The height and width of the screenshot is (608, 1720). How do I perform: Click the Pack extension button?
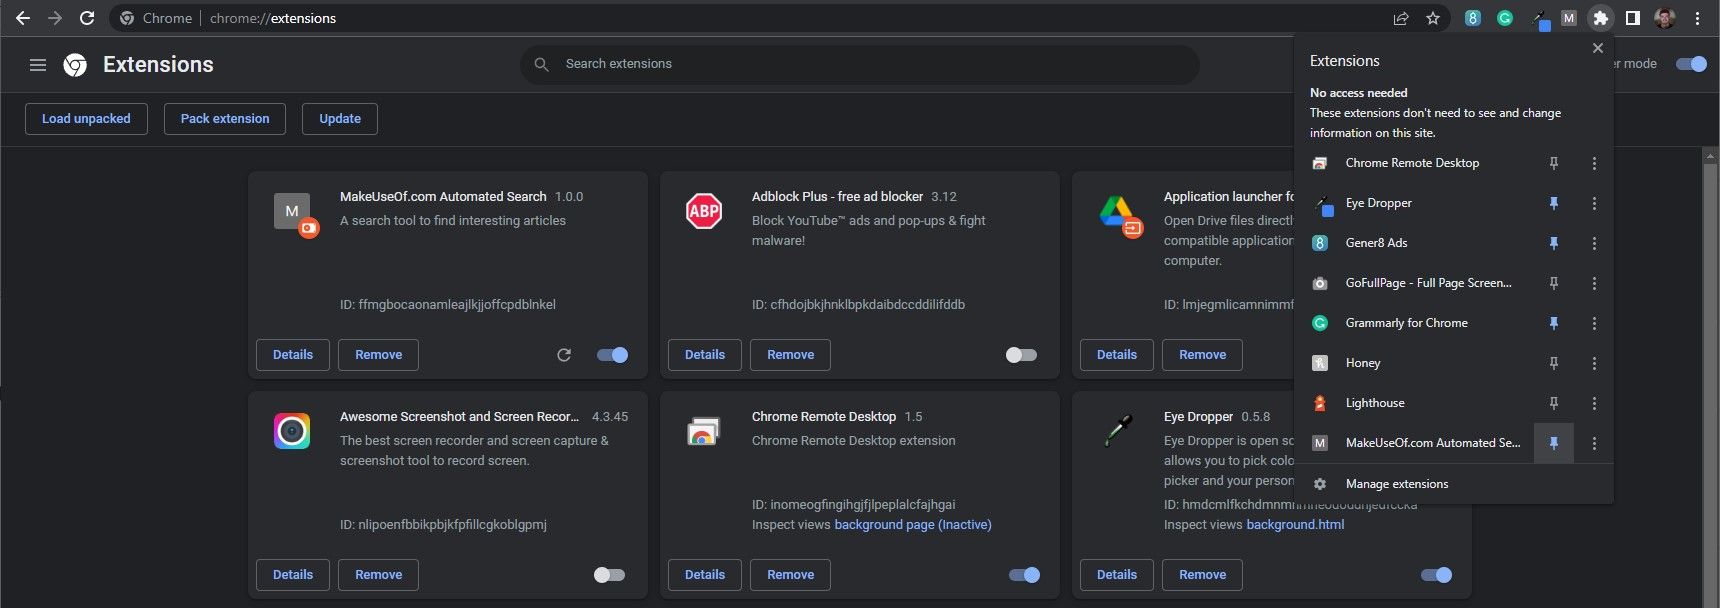pos(225,119)
